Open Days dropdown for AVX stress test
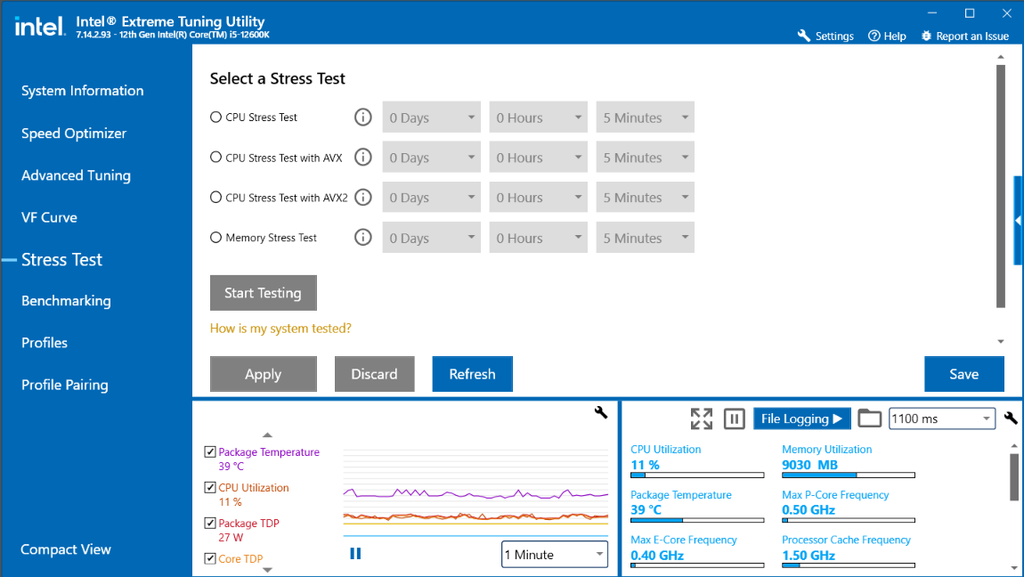This screenshot has width=1024, height=577. point(432,157)
